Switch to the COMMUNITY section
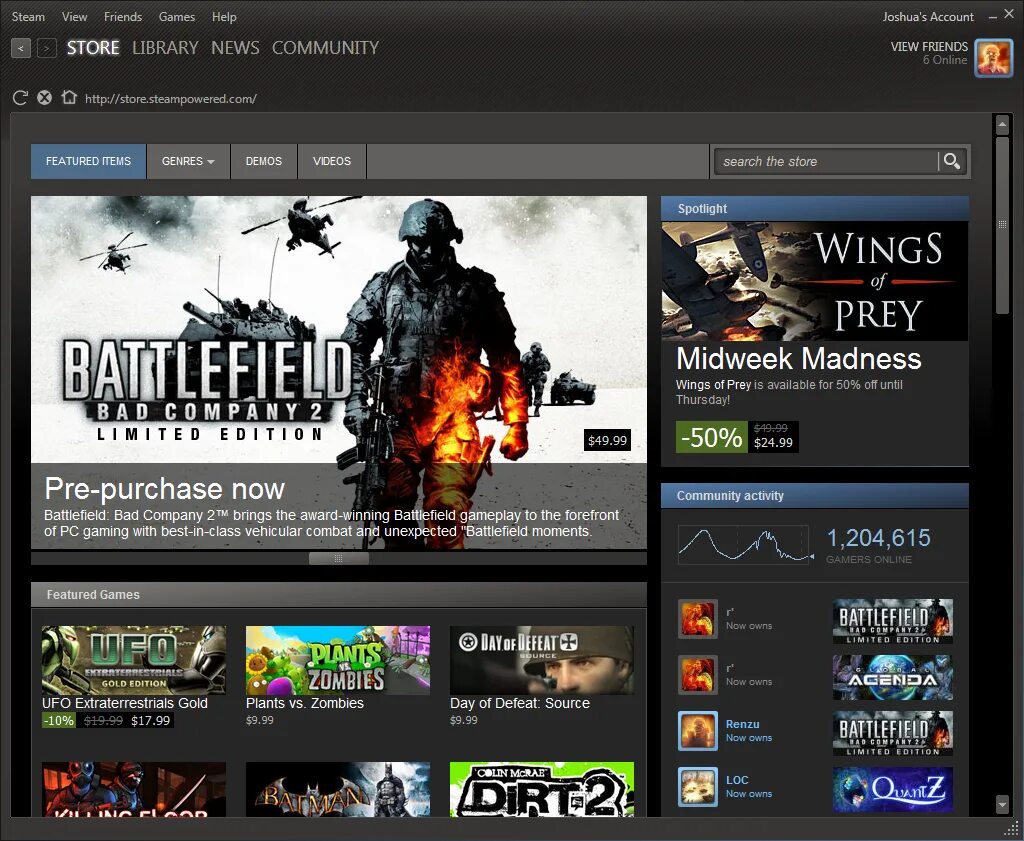This screenshot has height=841, width=1024. (325, 48)
